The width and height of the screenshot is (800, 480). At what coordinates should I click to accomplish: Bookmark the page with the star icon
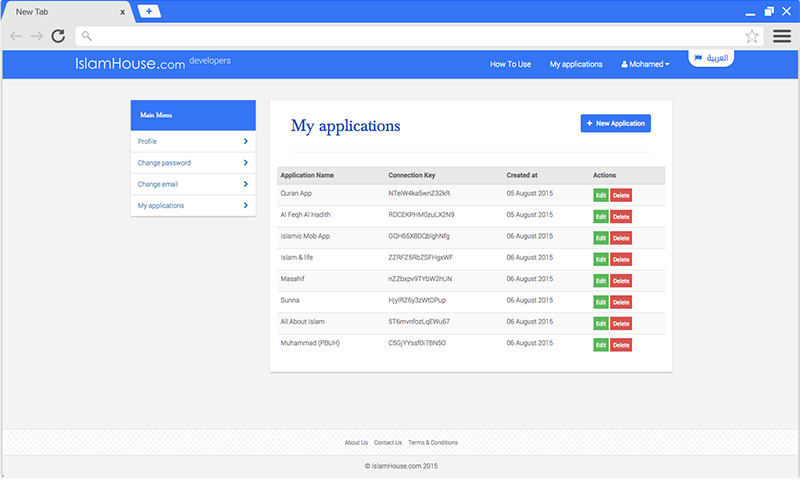[x=752, y=36]
